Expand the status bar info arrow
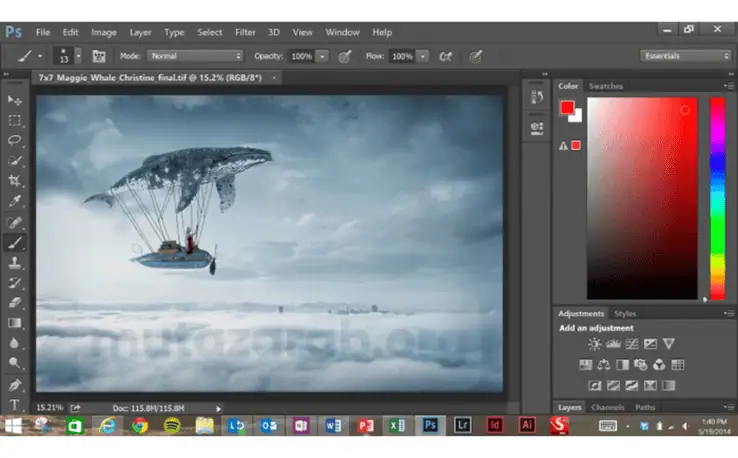This screenshot has height=458, width=738. [218, 409]
